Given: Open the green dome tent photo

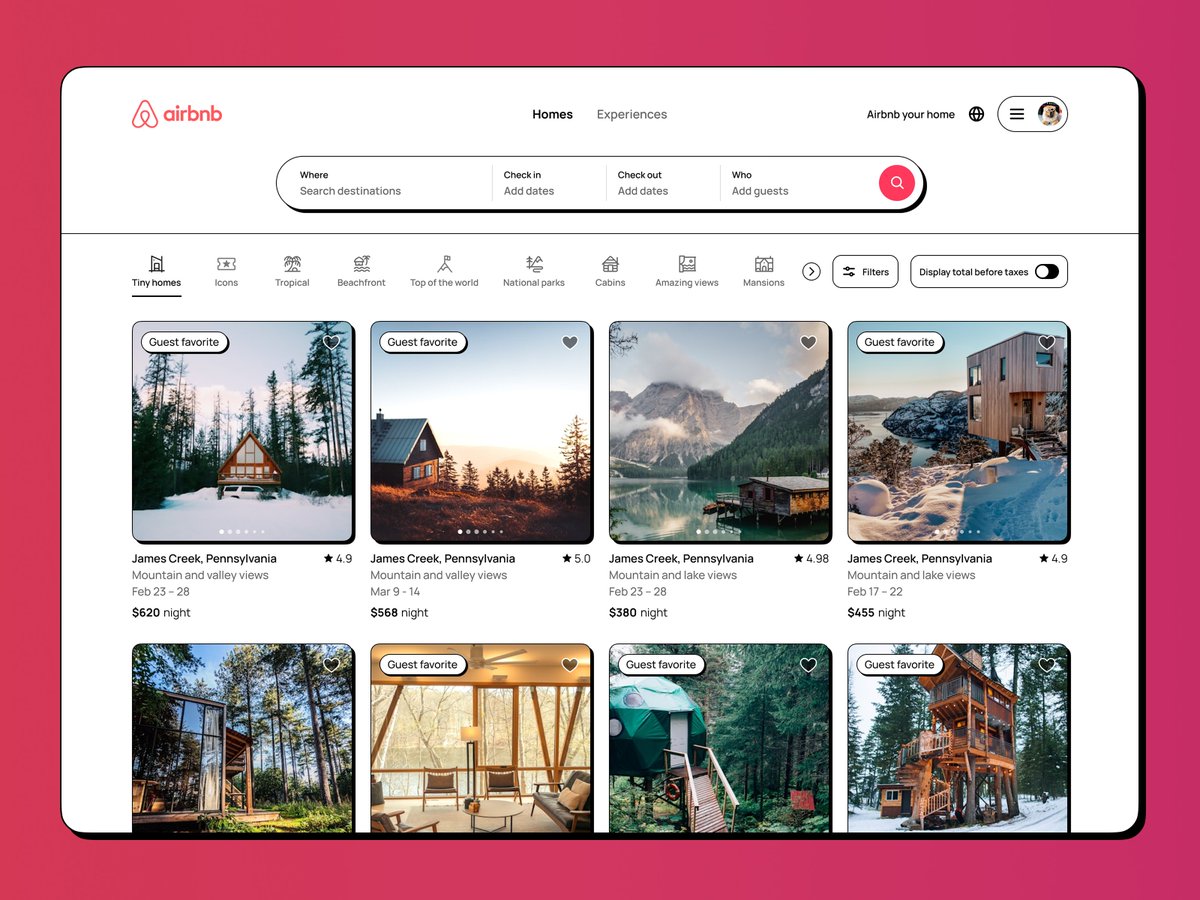Looking at the screenshot, I should point(720,738).
